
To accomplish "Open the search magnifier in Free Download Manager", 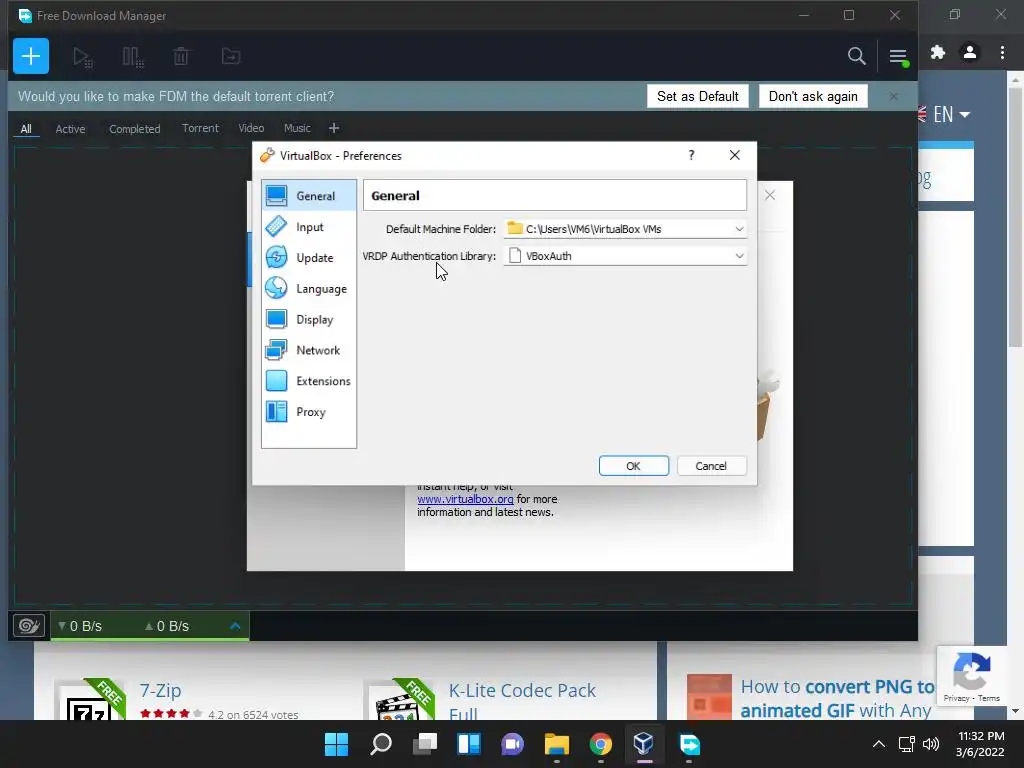I will coord(856,56).
